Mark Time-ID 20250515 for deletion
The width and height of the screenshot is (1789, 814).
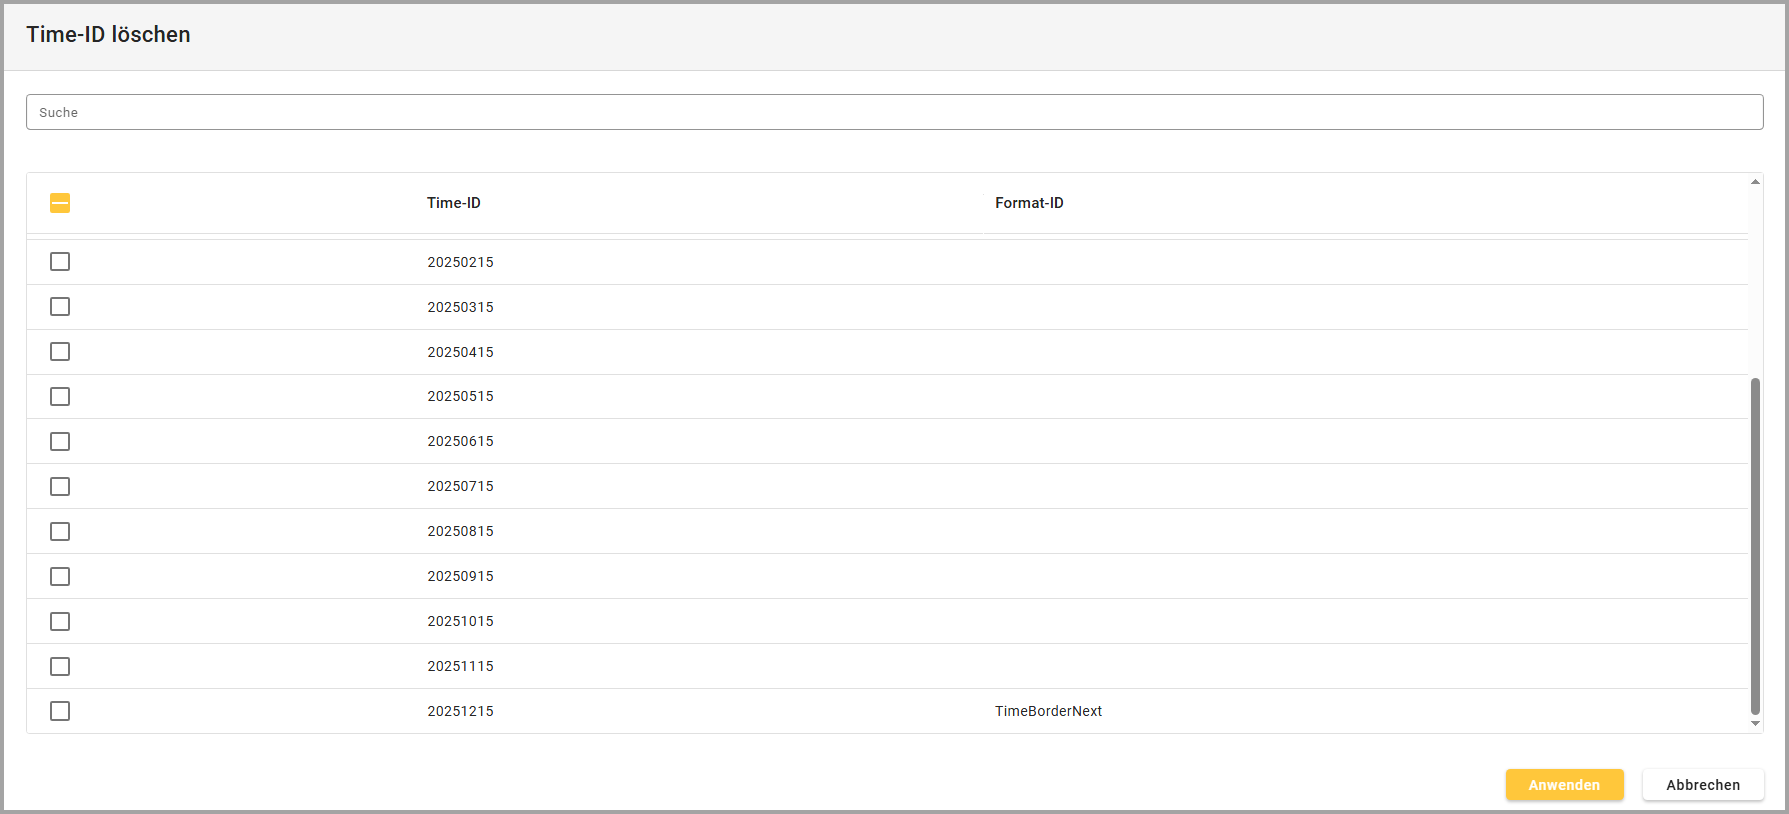coord(60,397)
